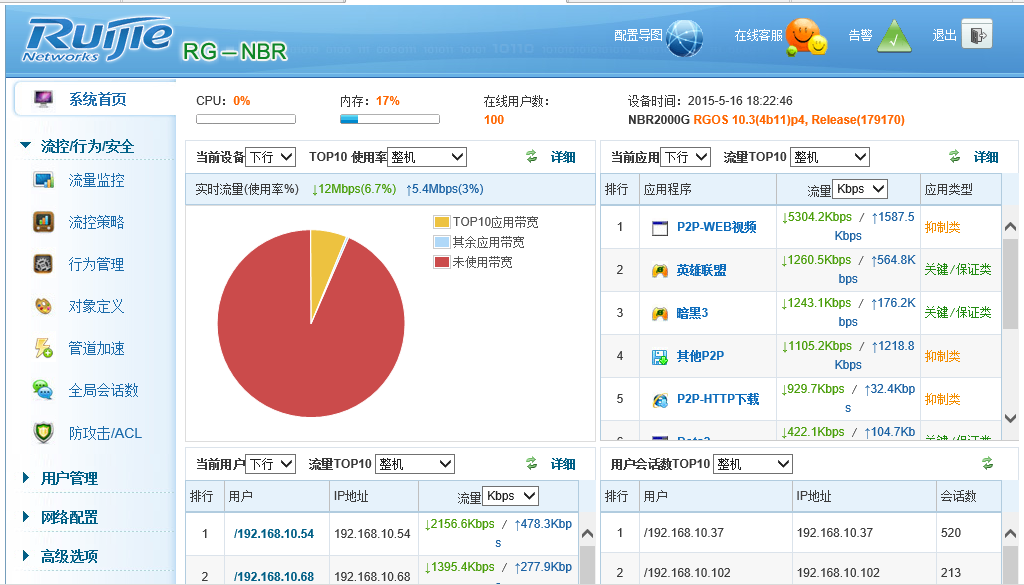Click the 管道加速 lightning icon
Viewport: 1024px width, 585px height.
(x=44, y=348)
